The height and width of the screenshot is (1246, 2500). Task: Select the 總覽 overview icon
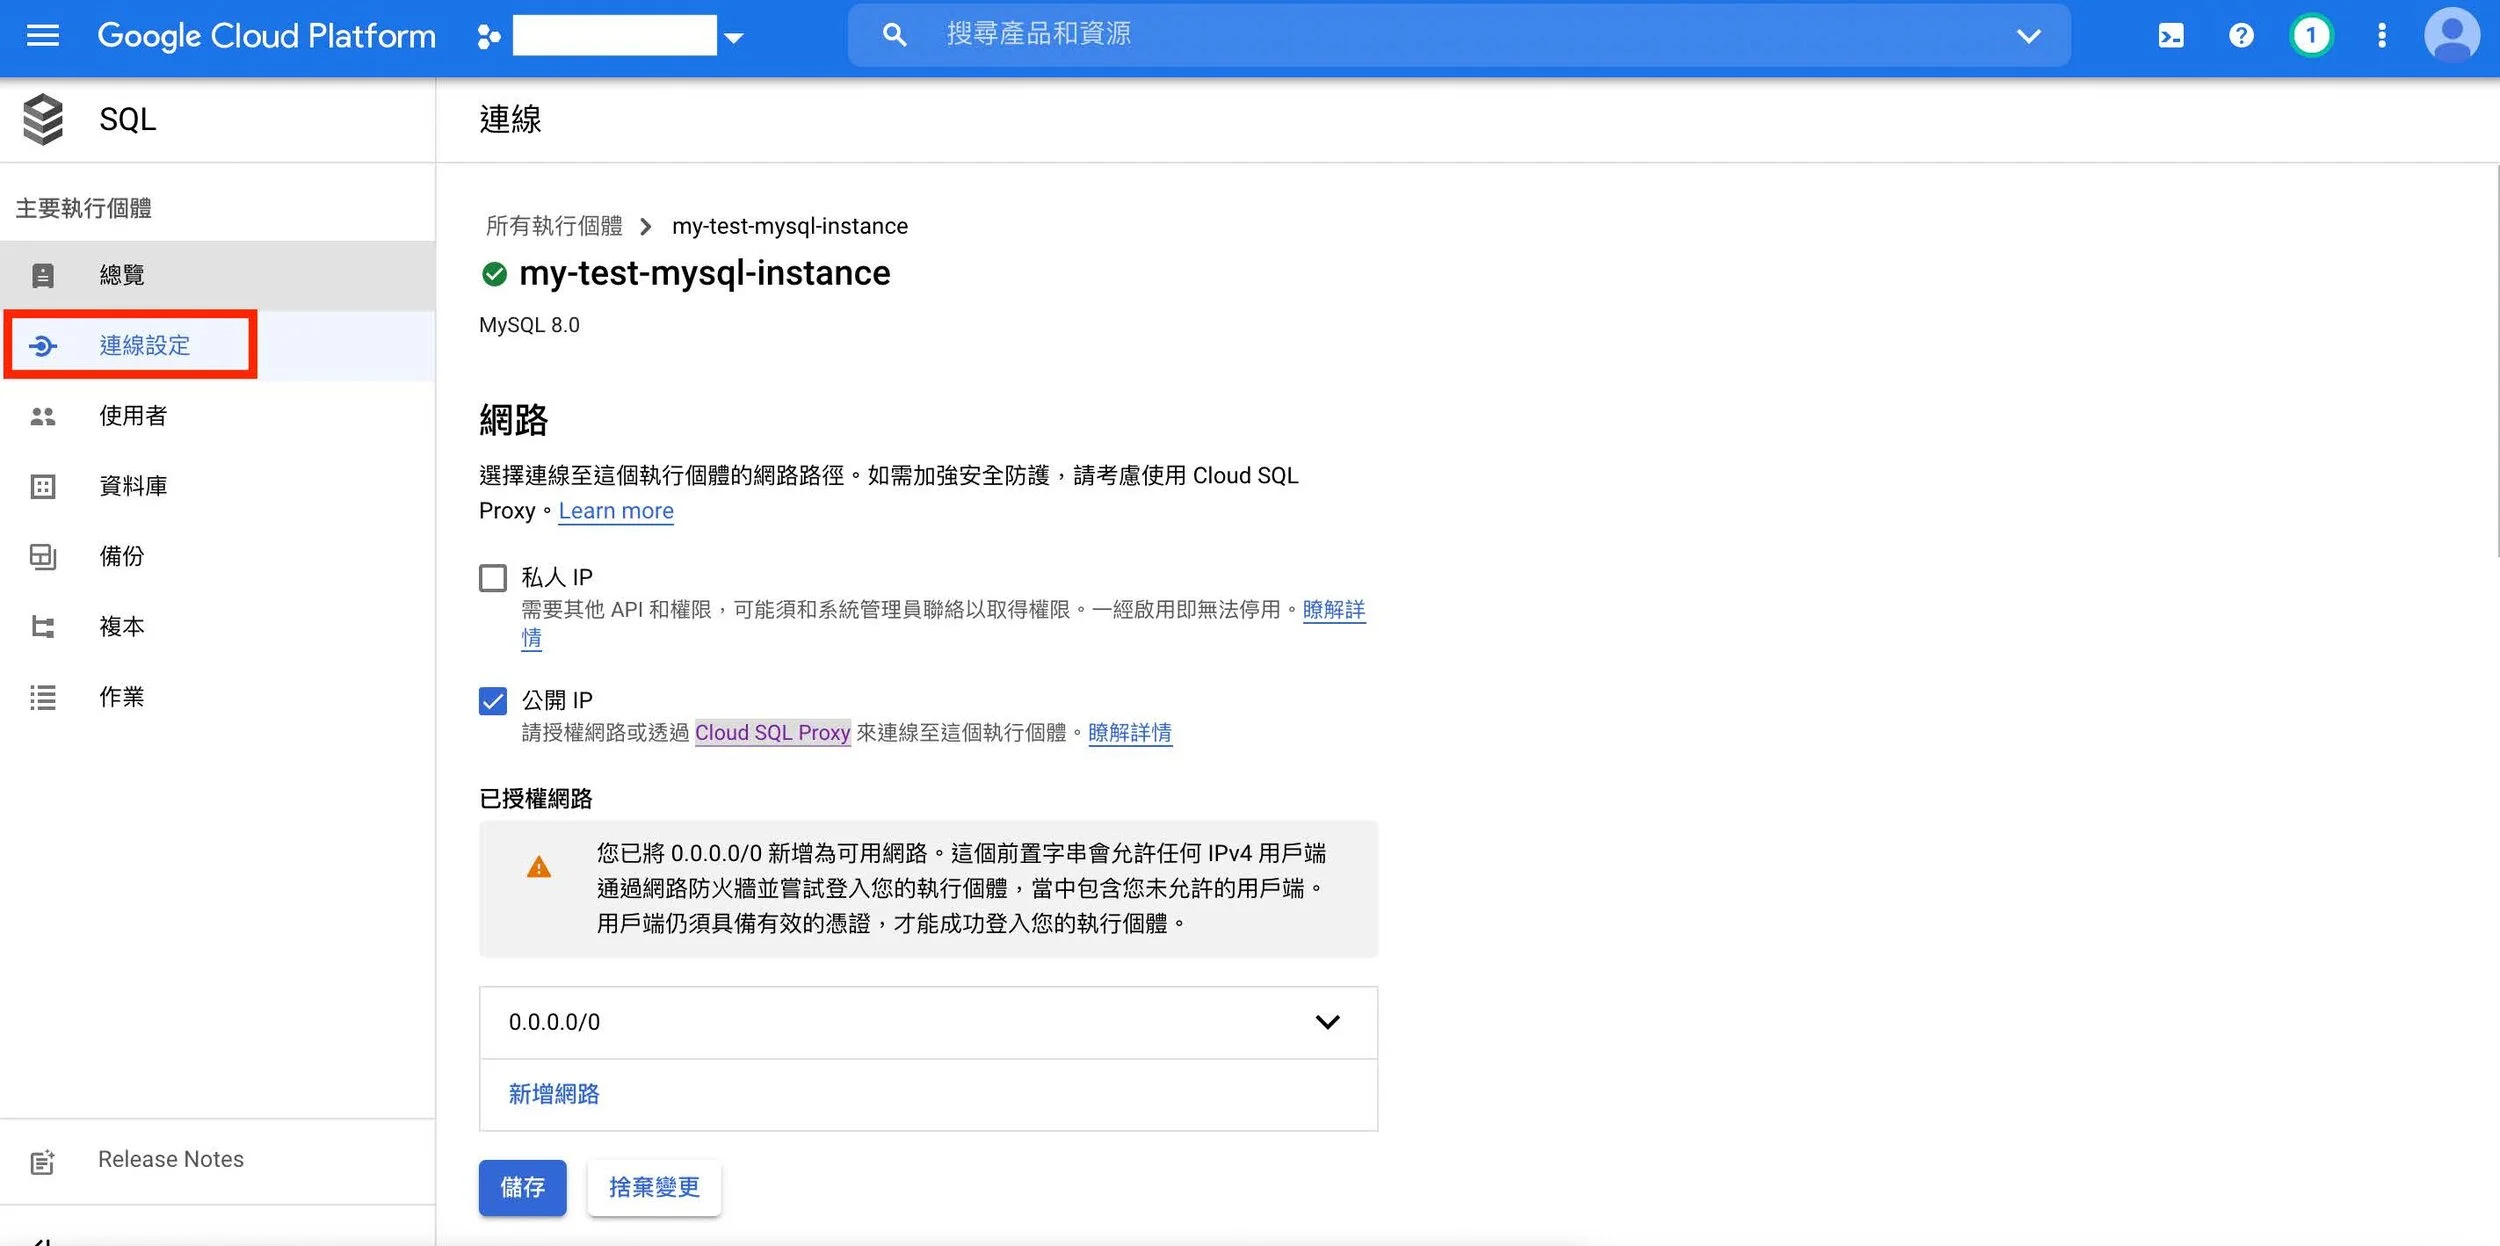(42, 274)
